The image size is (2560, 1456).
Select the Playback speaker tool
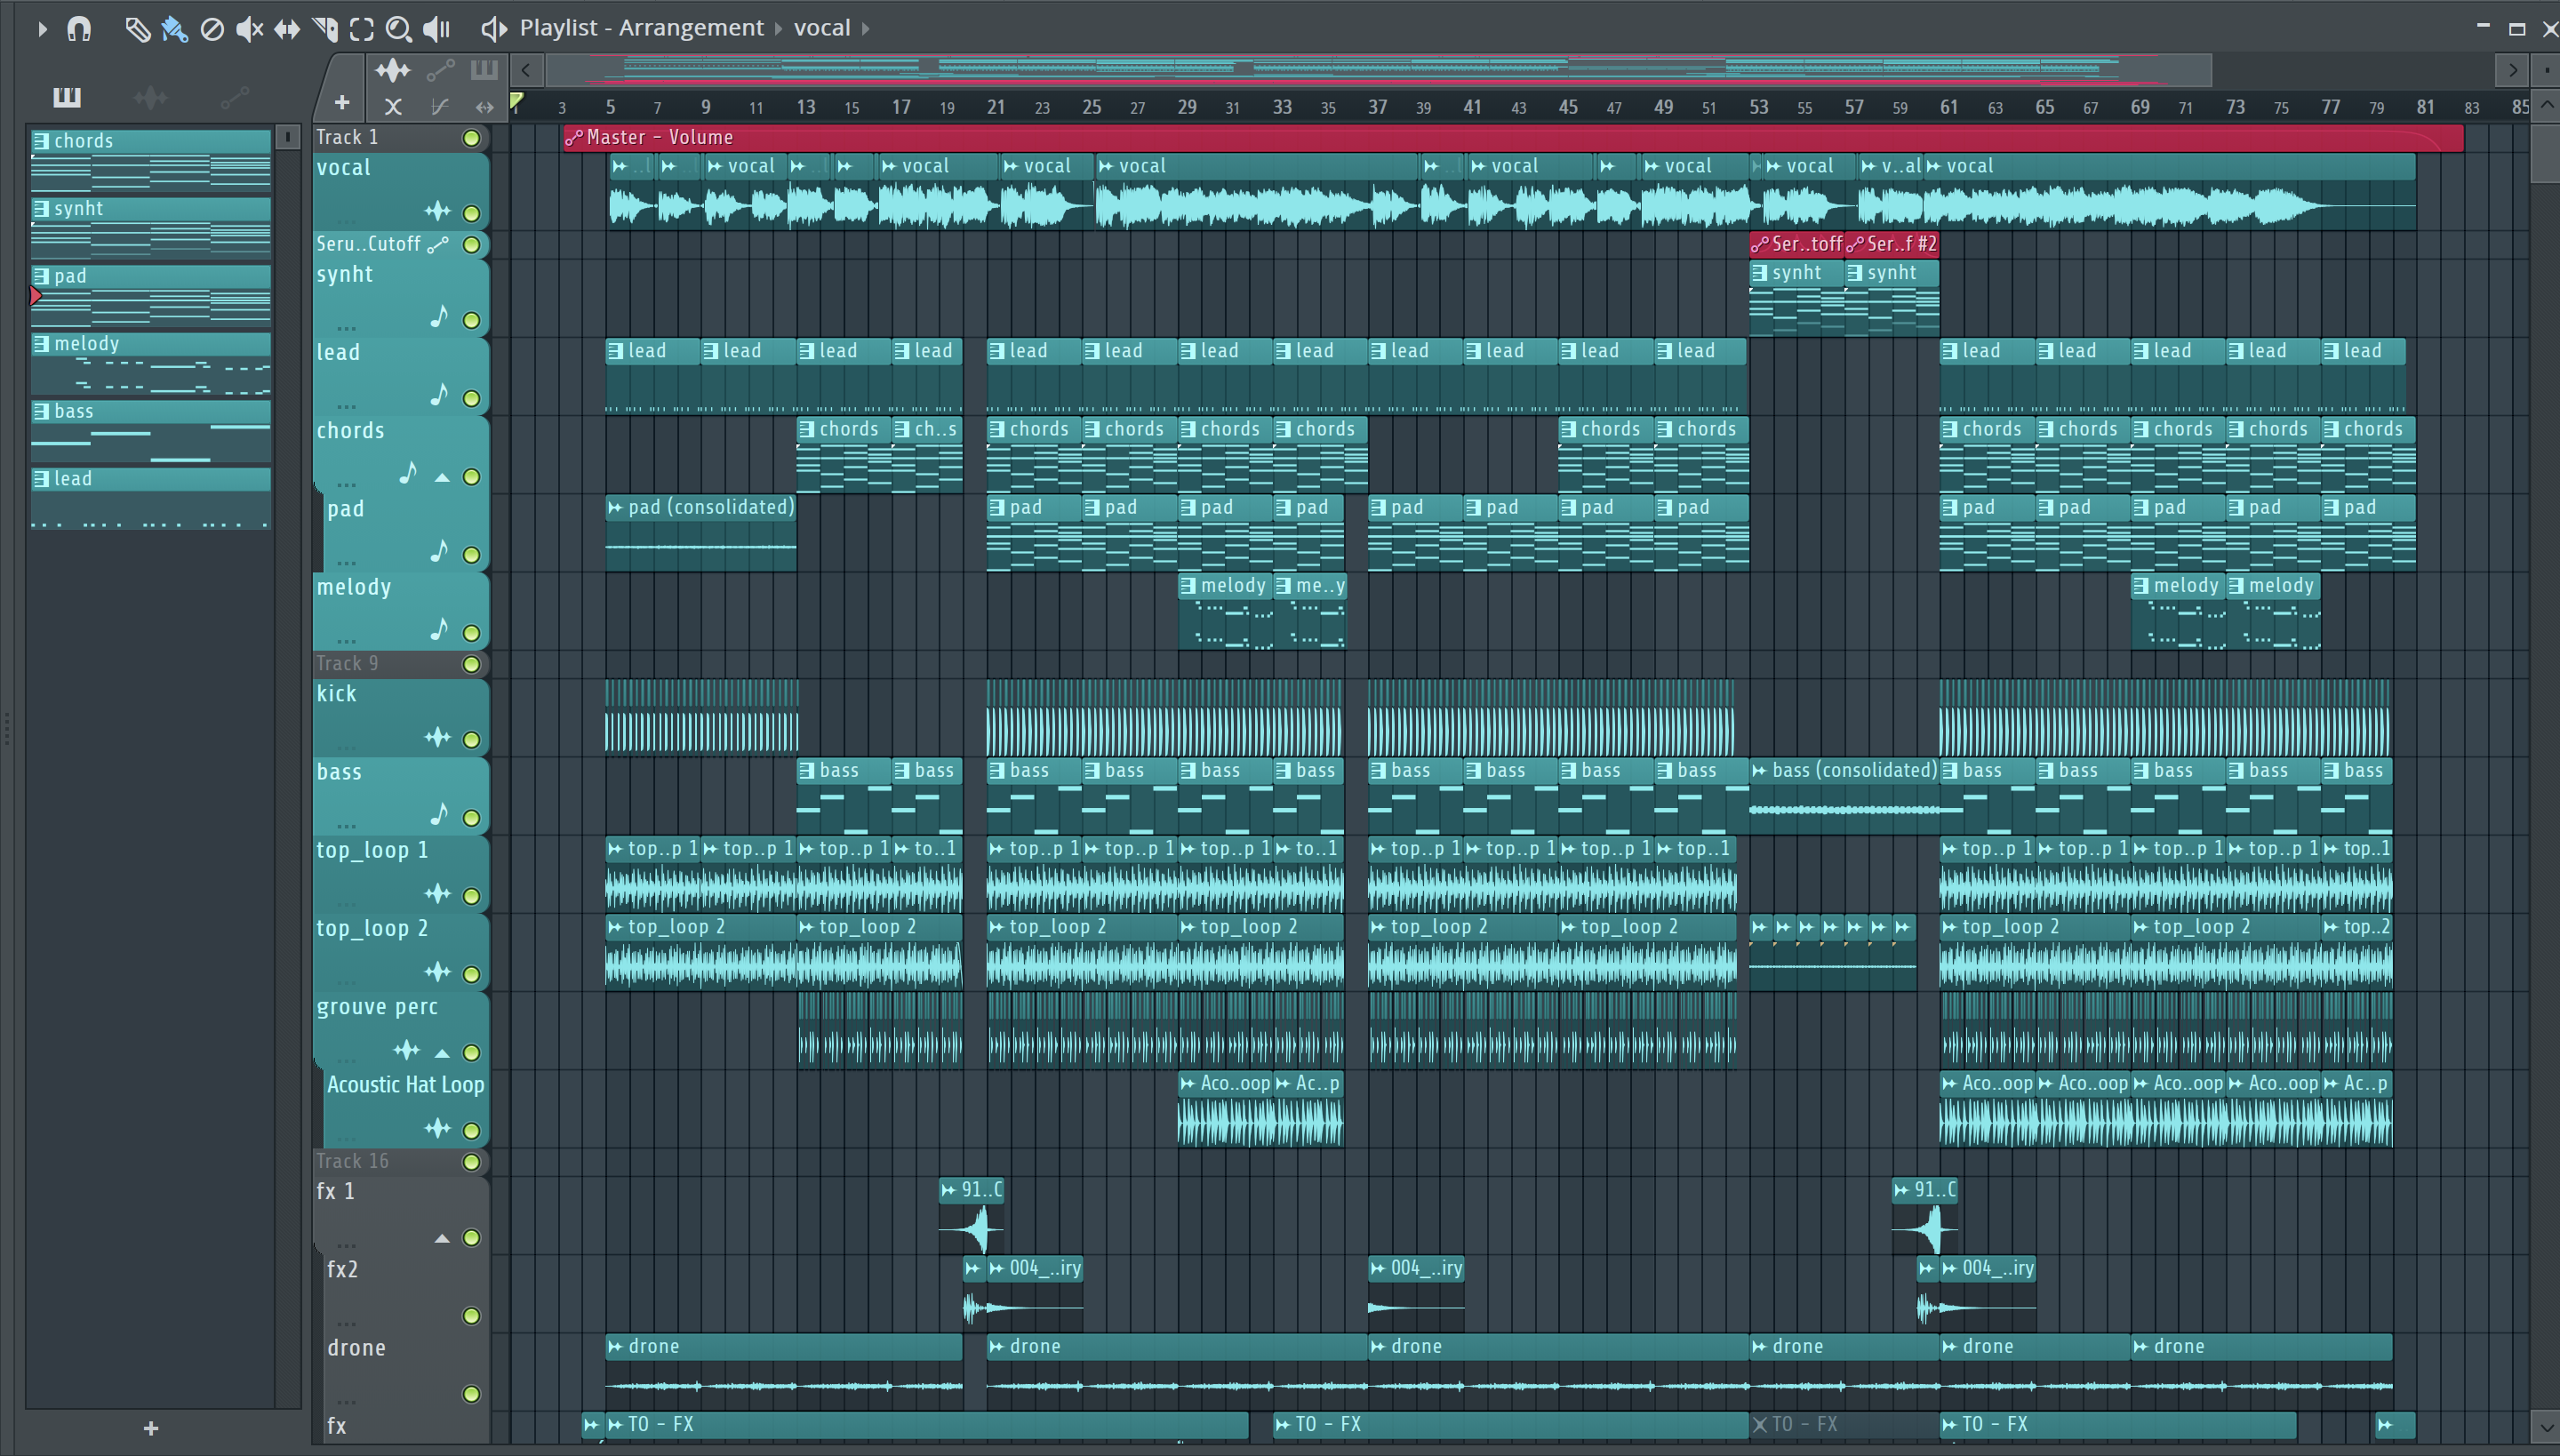(437, 29)
